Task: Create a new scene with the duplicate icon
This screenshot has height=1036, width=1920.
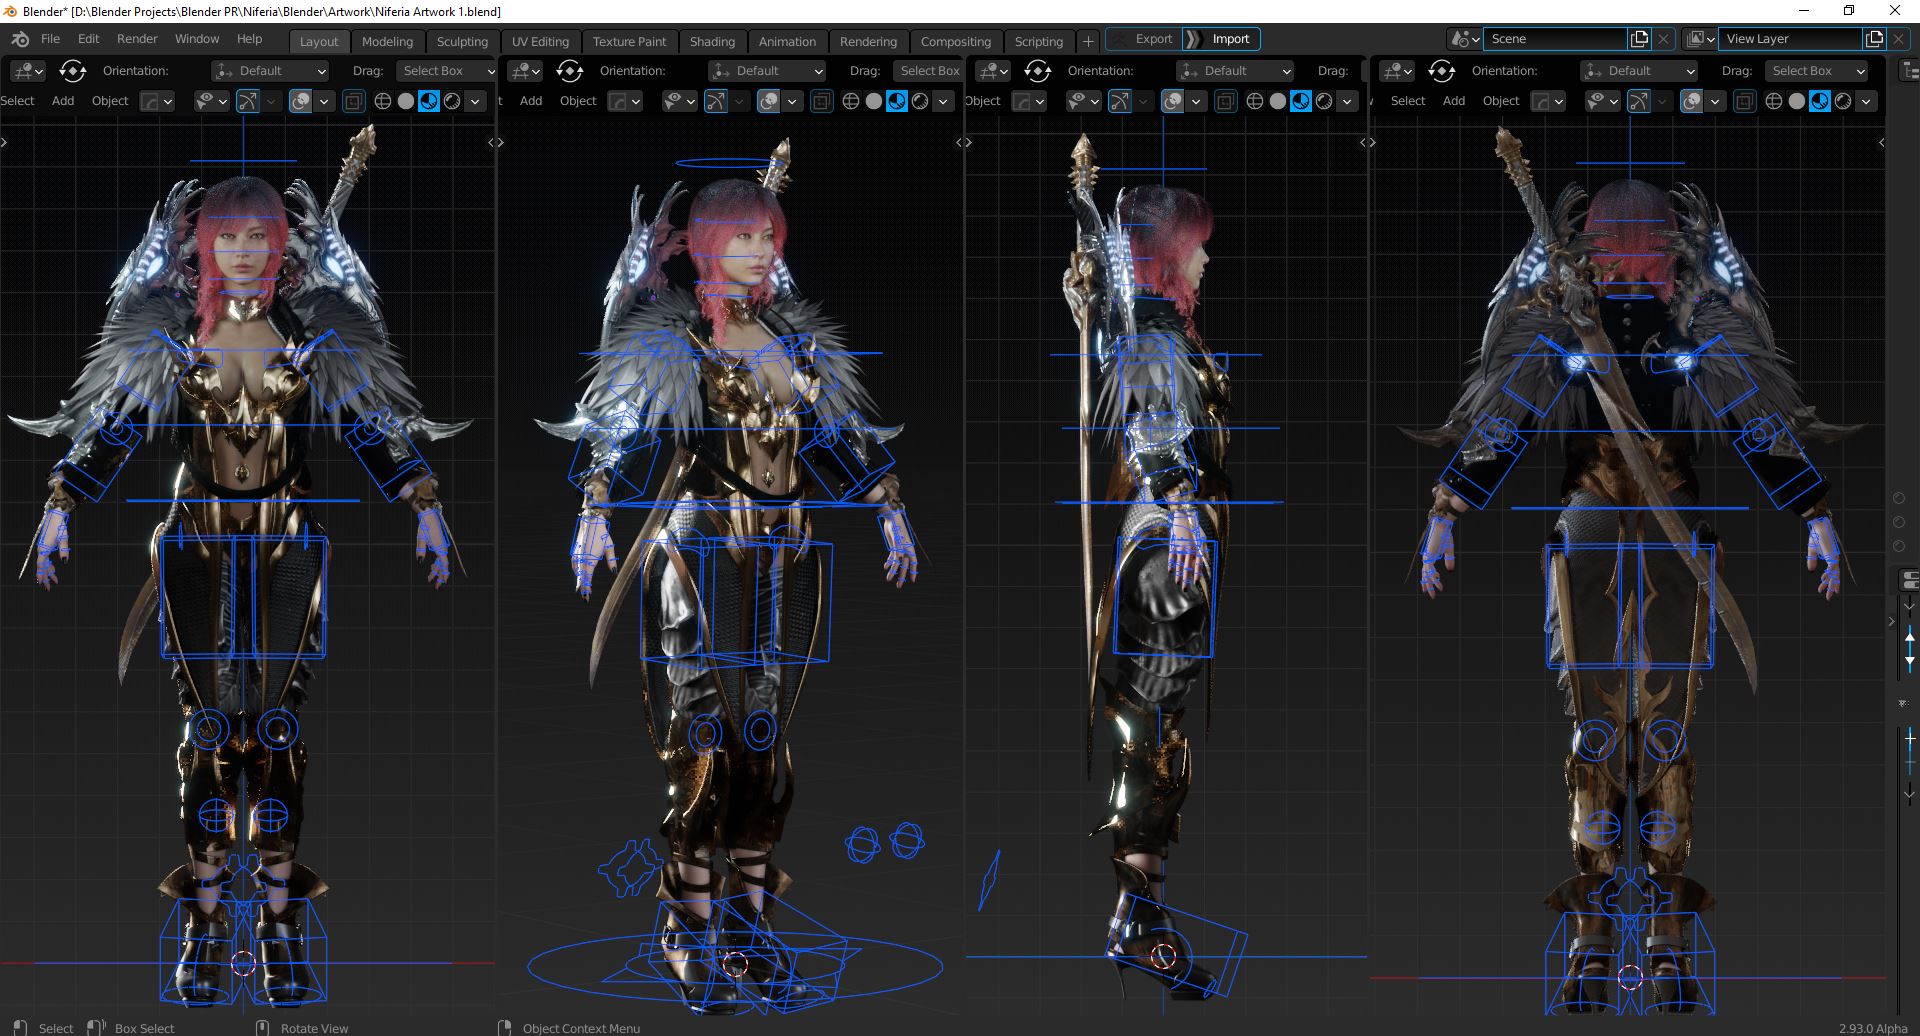Action: coord(1639,39)
